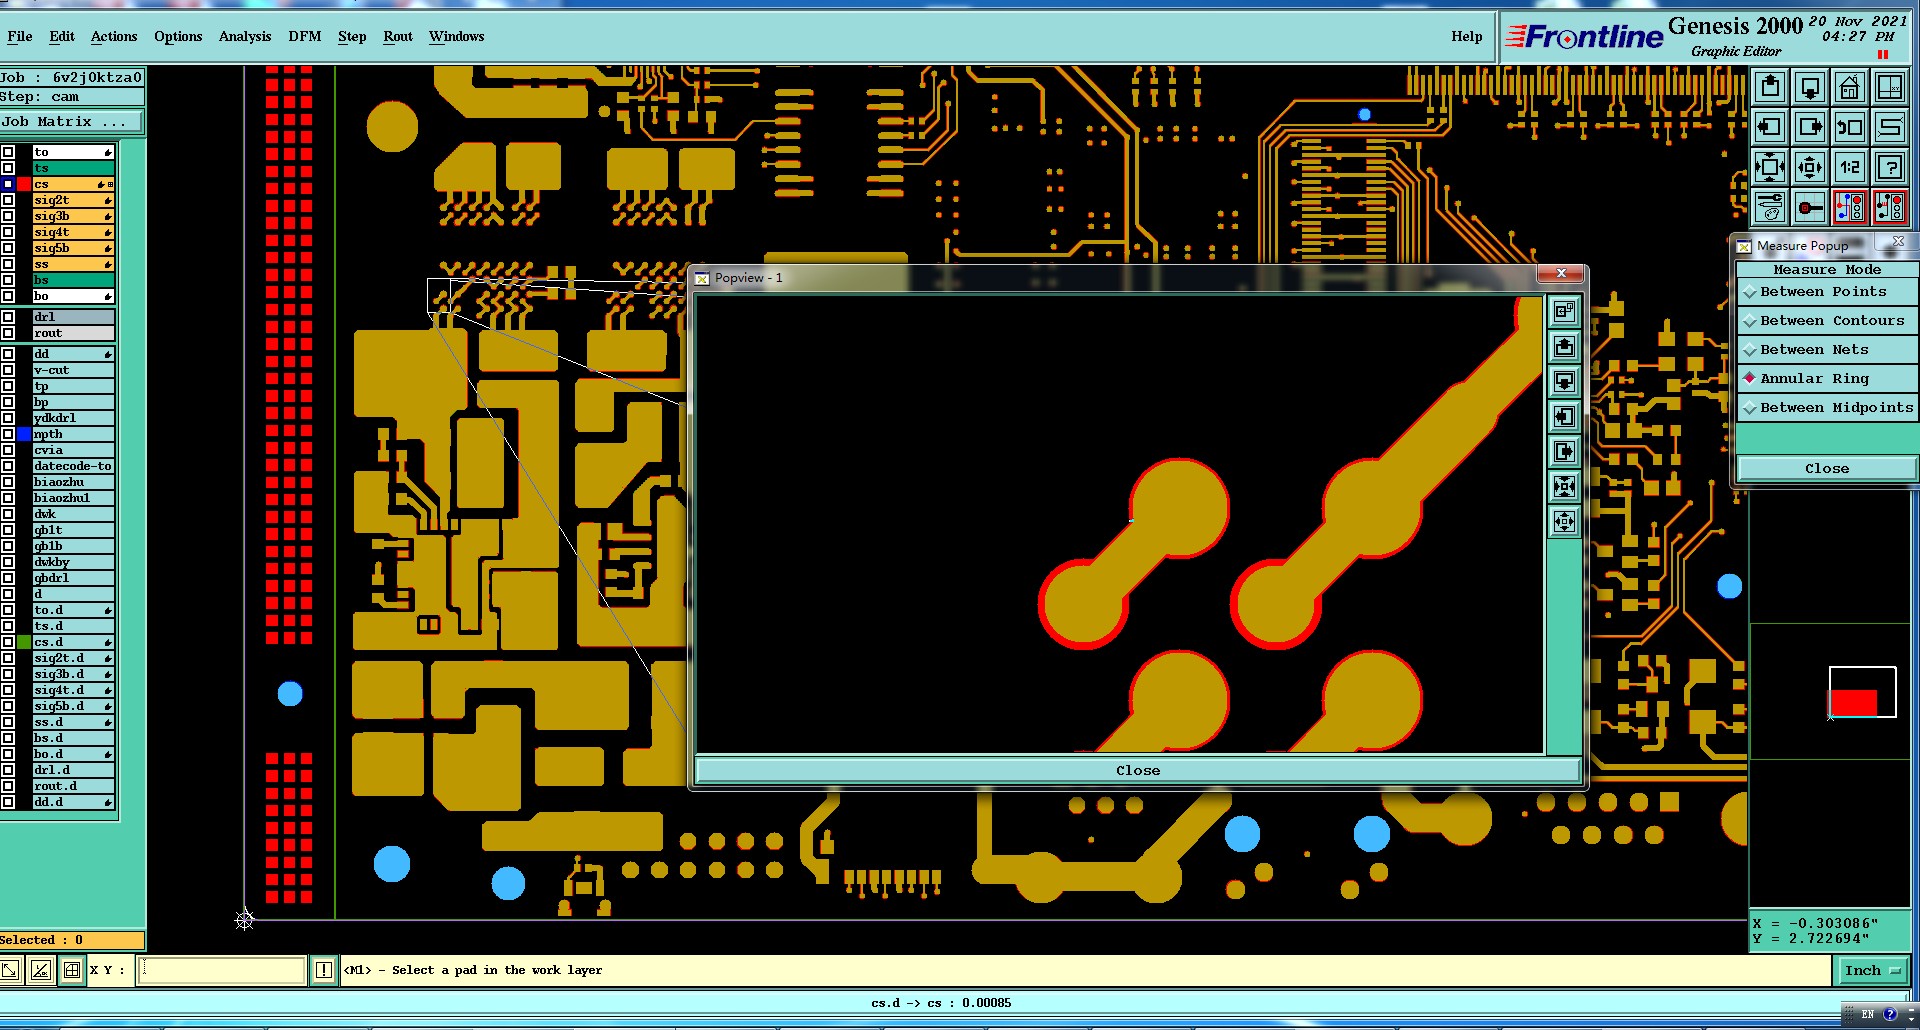The width and height of the screenshot is (1920, 1030).
Task: Click the Job Matrix button
Action: pyautogui.click(x=71, y=122)
